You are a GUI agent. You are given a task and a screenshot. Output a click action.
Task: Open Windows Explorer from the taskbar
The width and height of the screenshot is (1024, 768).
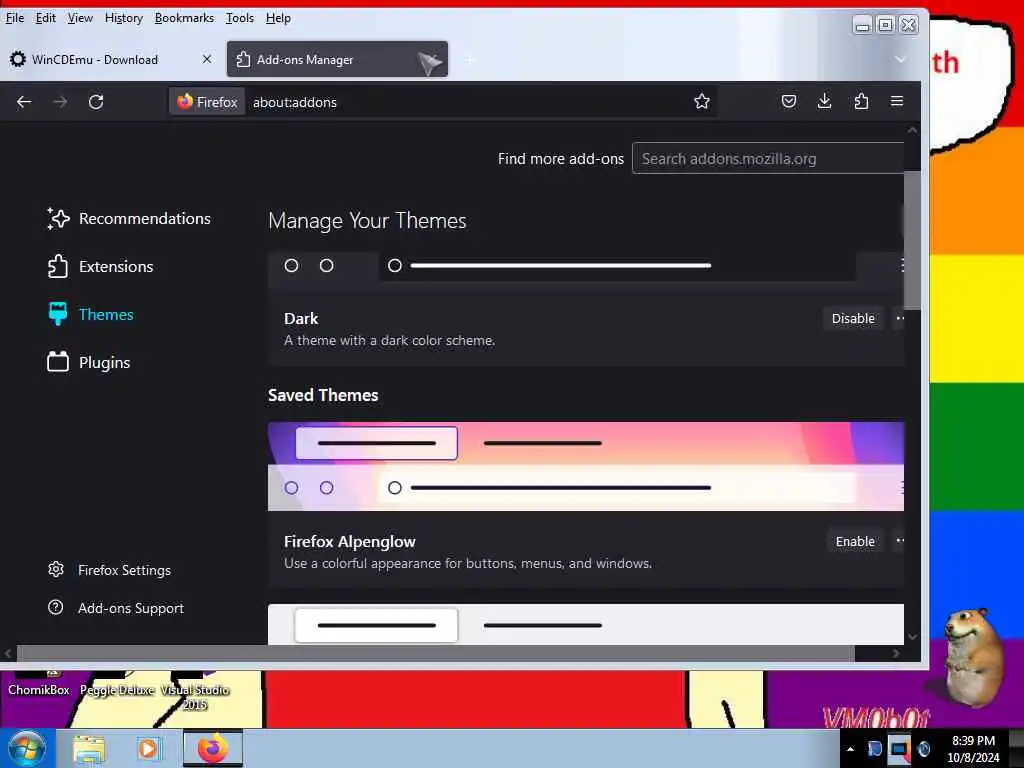(x=89, y=748)
